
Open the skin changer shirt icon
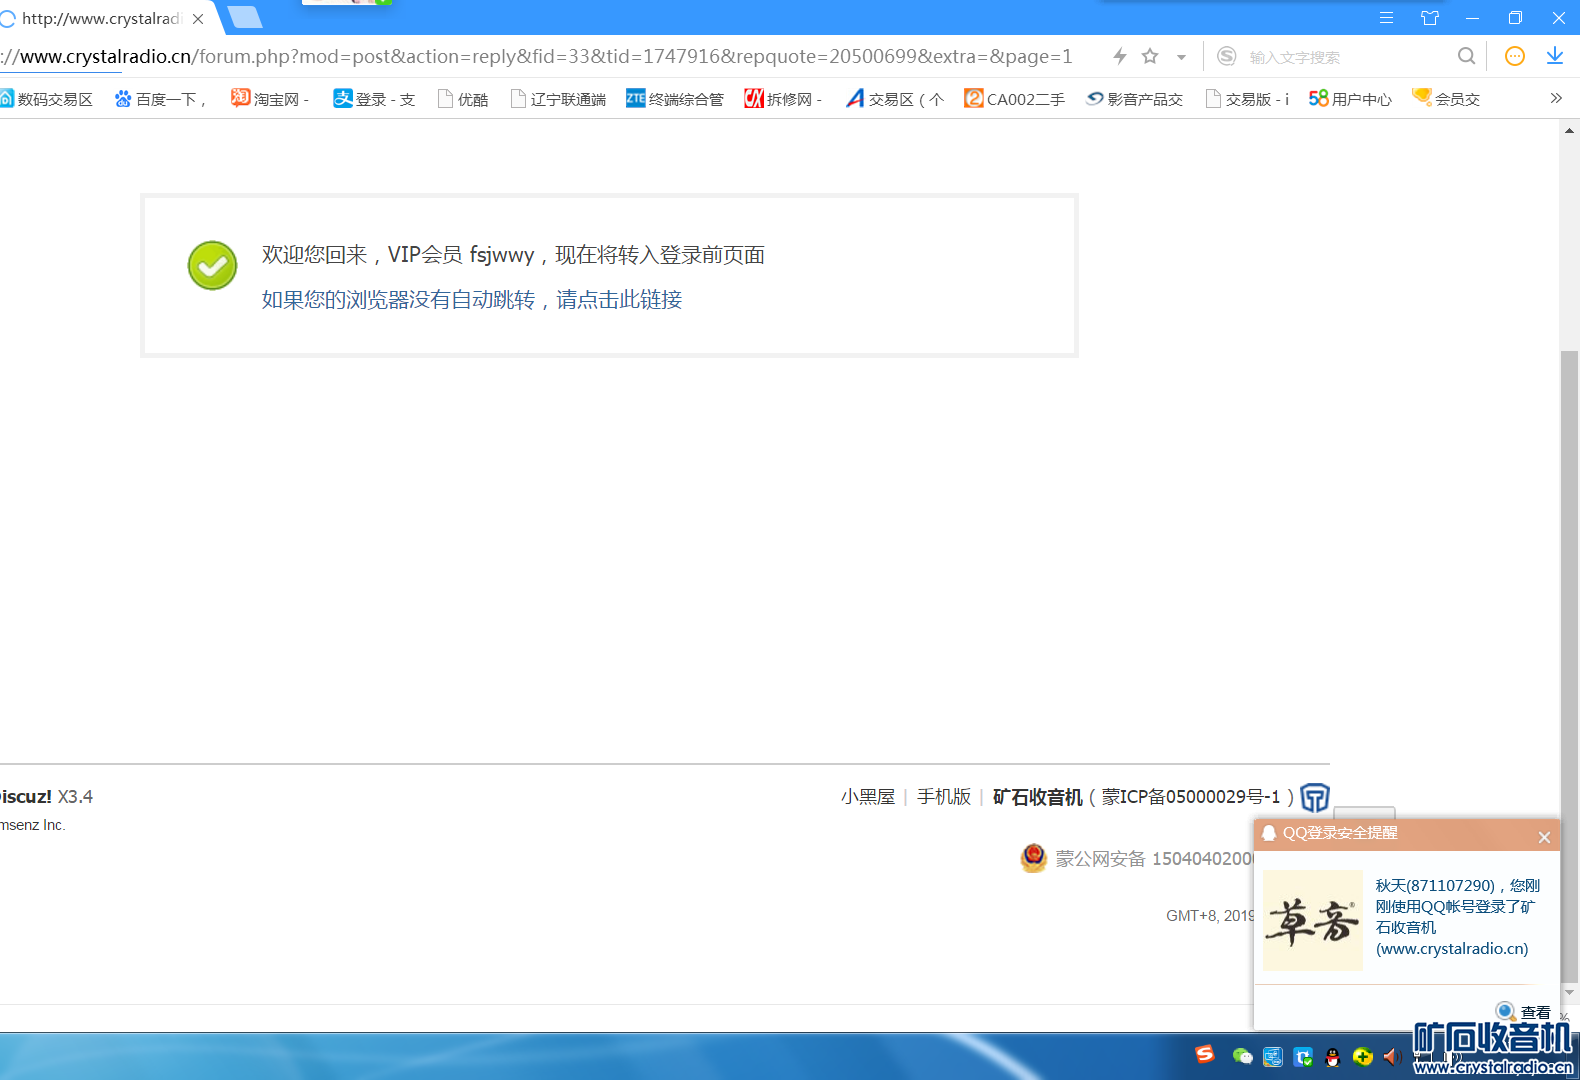click(x=1430, y=18)
